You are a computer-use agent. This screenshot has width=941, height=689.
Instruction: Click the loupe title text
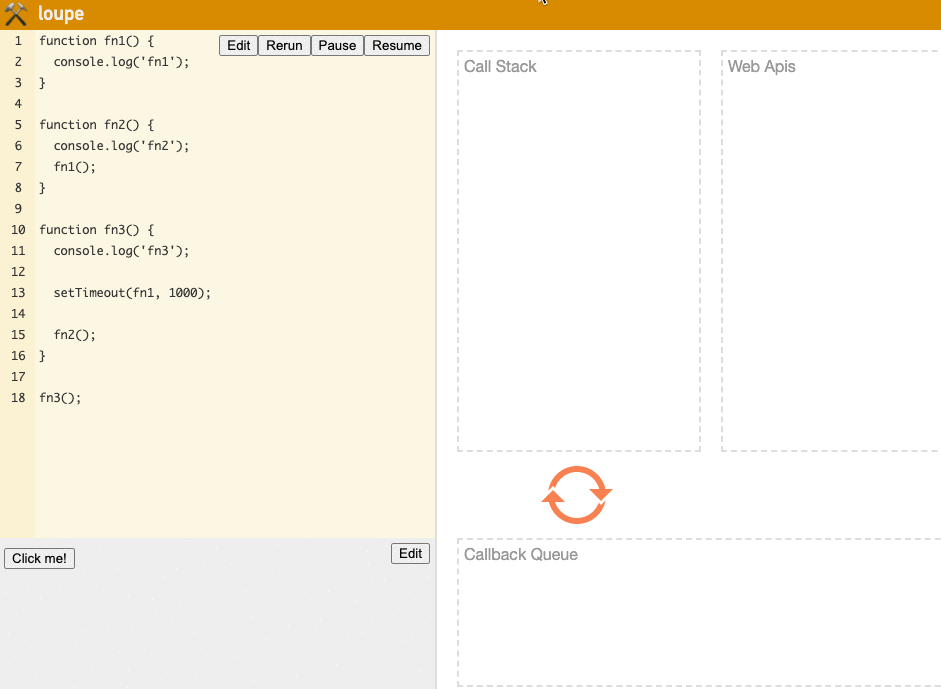point(61,13)
